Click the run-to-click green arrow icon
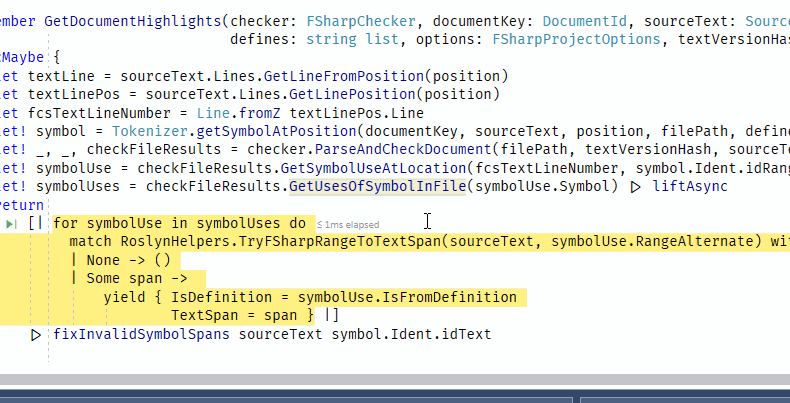Screen dimensions: 790x403 [x=11, y=224]
